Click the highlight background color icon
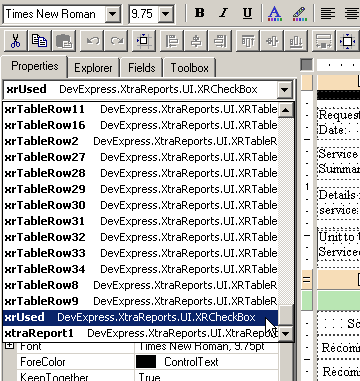Viewport: 360px width, 381px height. [x=299, y=13]
